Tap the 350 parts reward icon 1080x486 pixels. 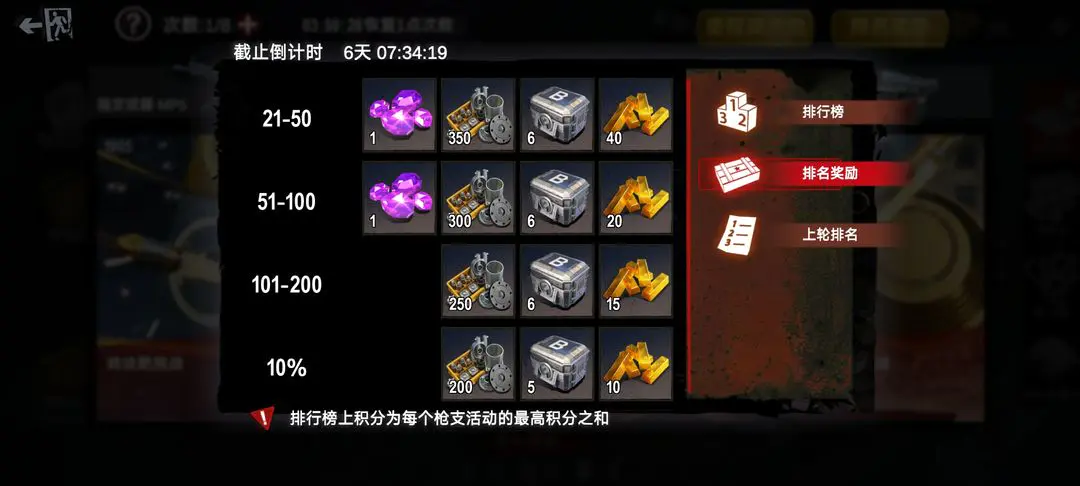click(478, 114)
